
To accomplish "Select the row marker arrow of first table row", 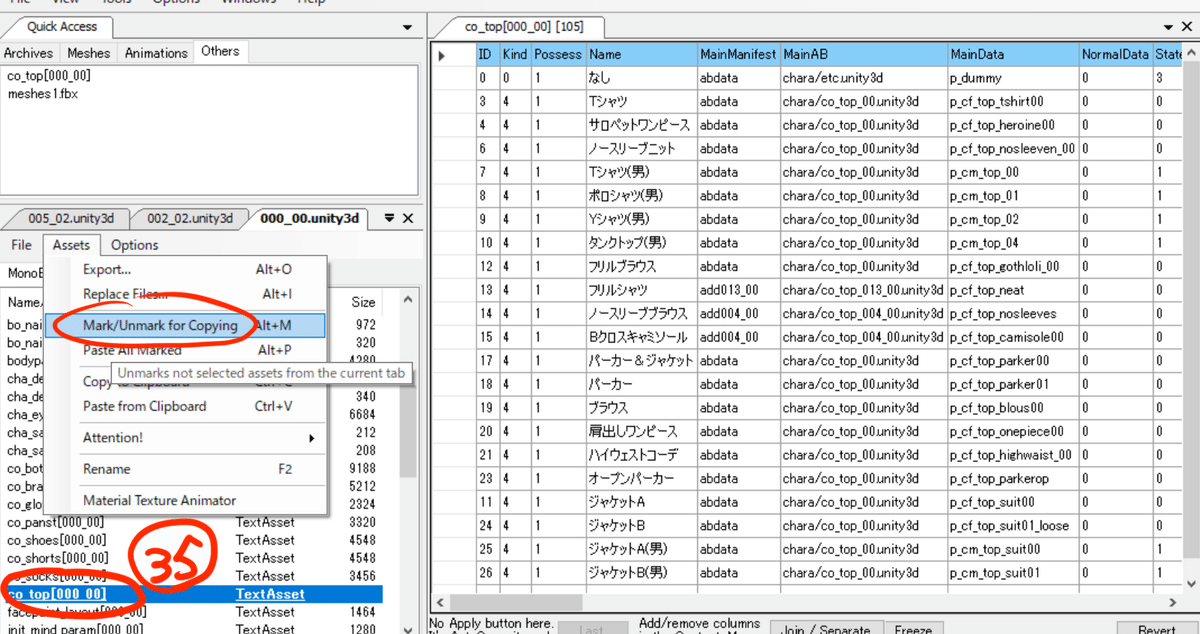I will [443, 54].
